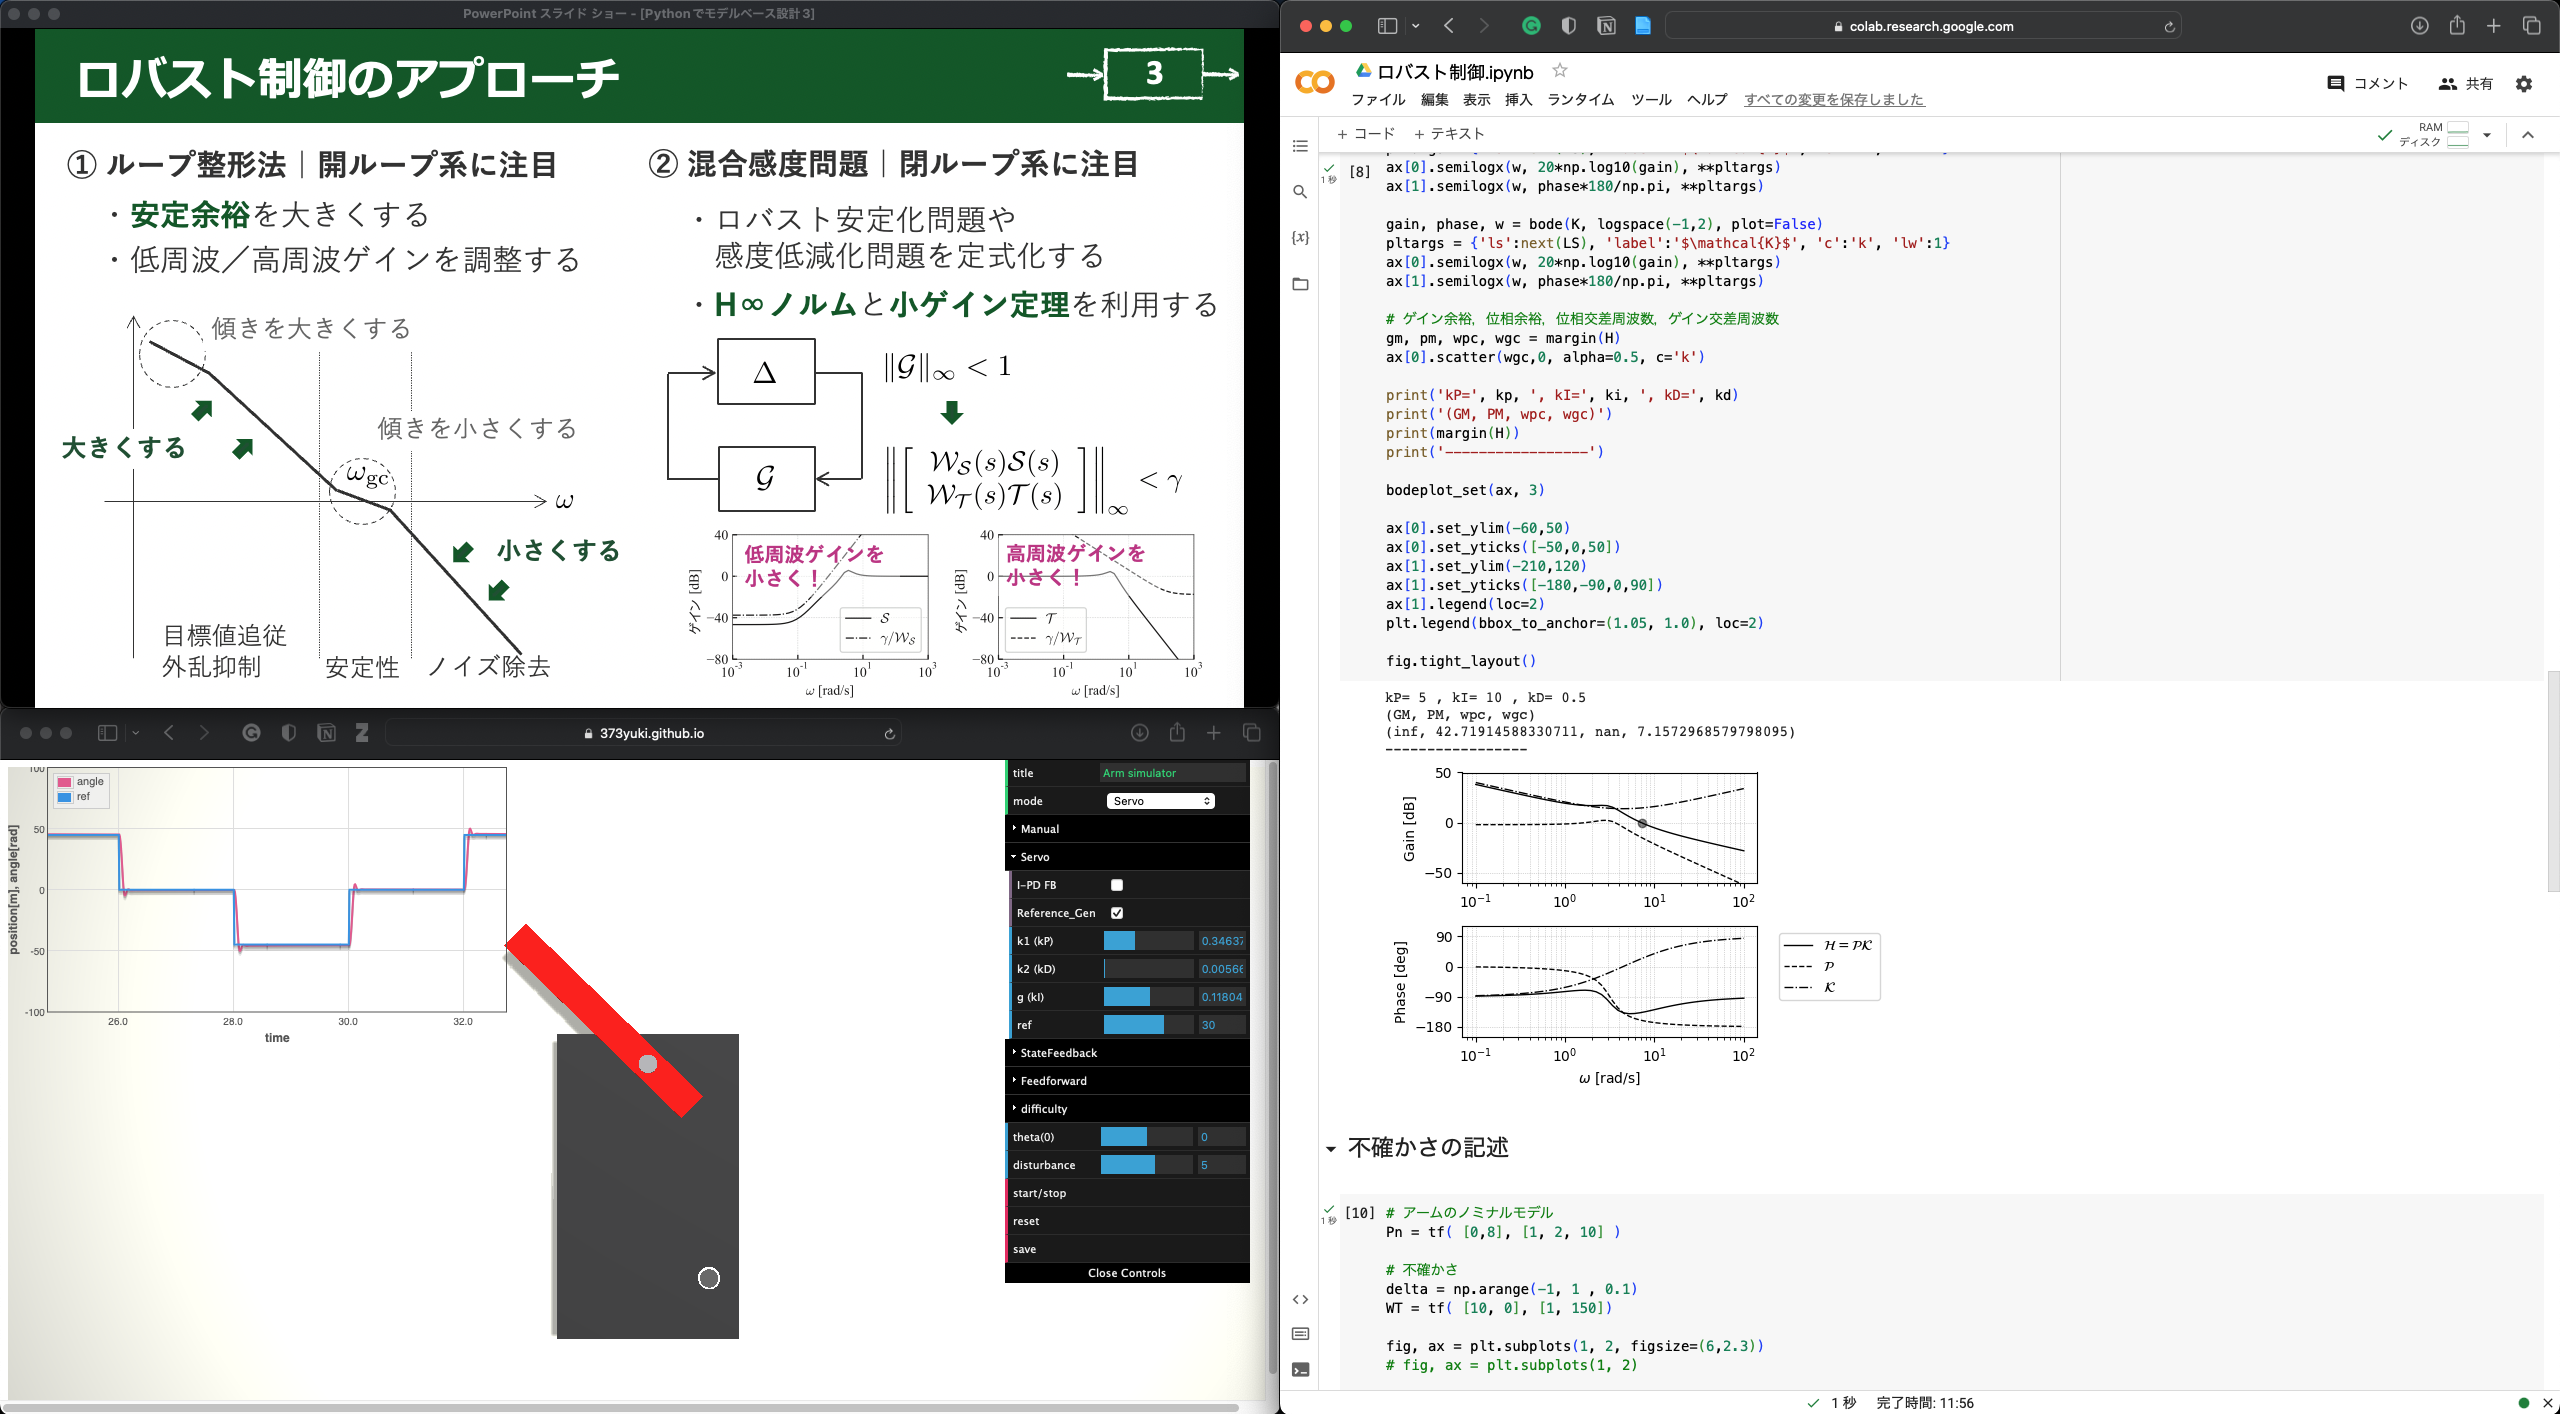Viewport: 2560px width, 1414px height.
Task: Enable the I-PD FB checkbox
Action: (1117, 885)
